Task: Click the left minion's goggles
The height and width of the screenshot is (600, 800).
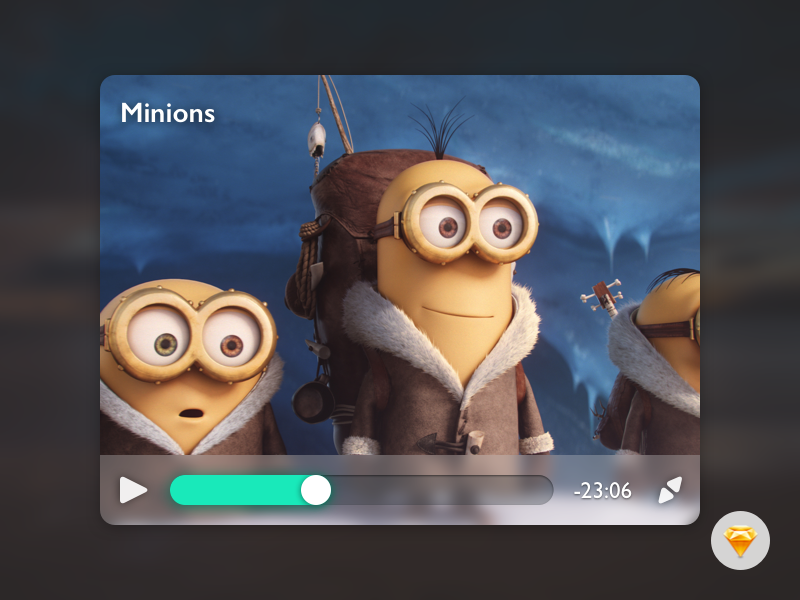Action: click(190, 335)
